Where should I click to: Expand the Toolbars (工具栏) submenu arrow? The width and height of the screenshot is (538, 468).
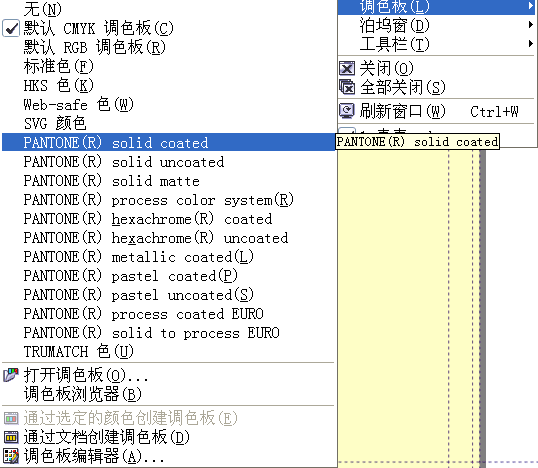tap(531, 44)
